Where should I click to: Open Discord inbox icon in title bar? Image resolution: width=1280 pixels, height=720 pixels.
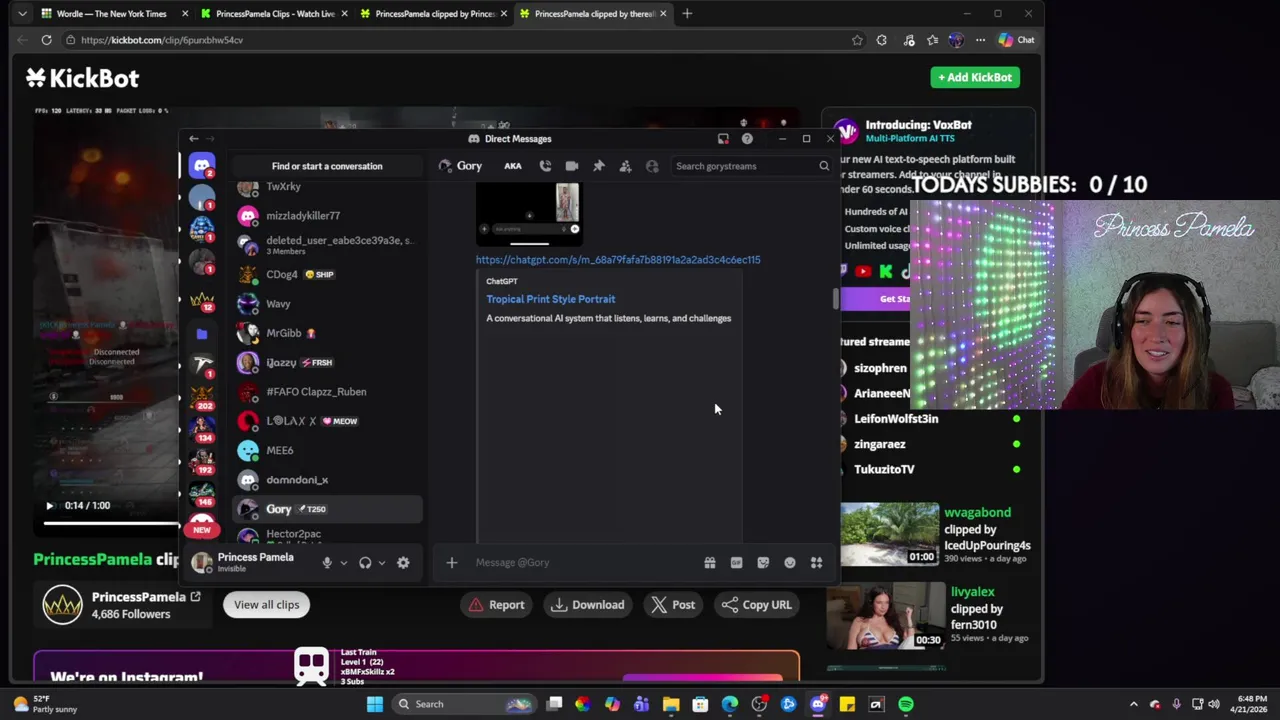pyautogui.click(x=723, y=139)
